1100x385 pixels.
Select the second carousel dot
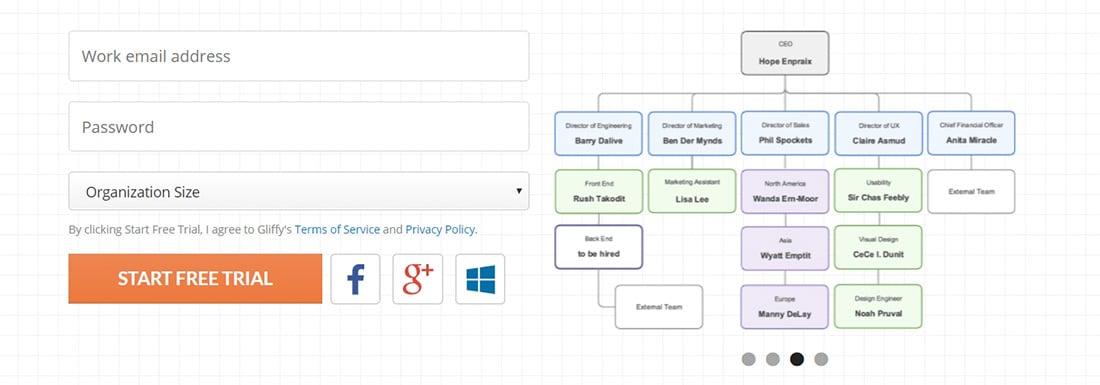click(772, 359)
